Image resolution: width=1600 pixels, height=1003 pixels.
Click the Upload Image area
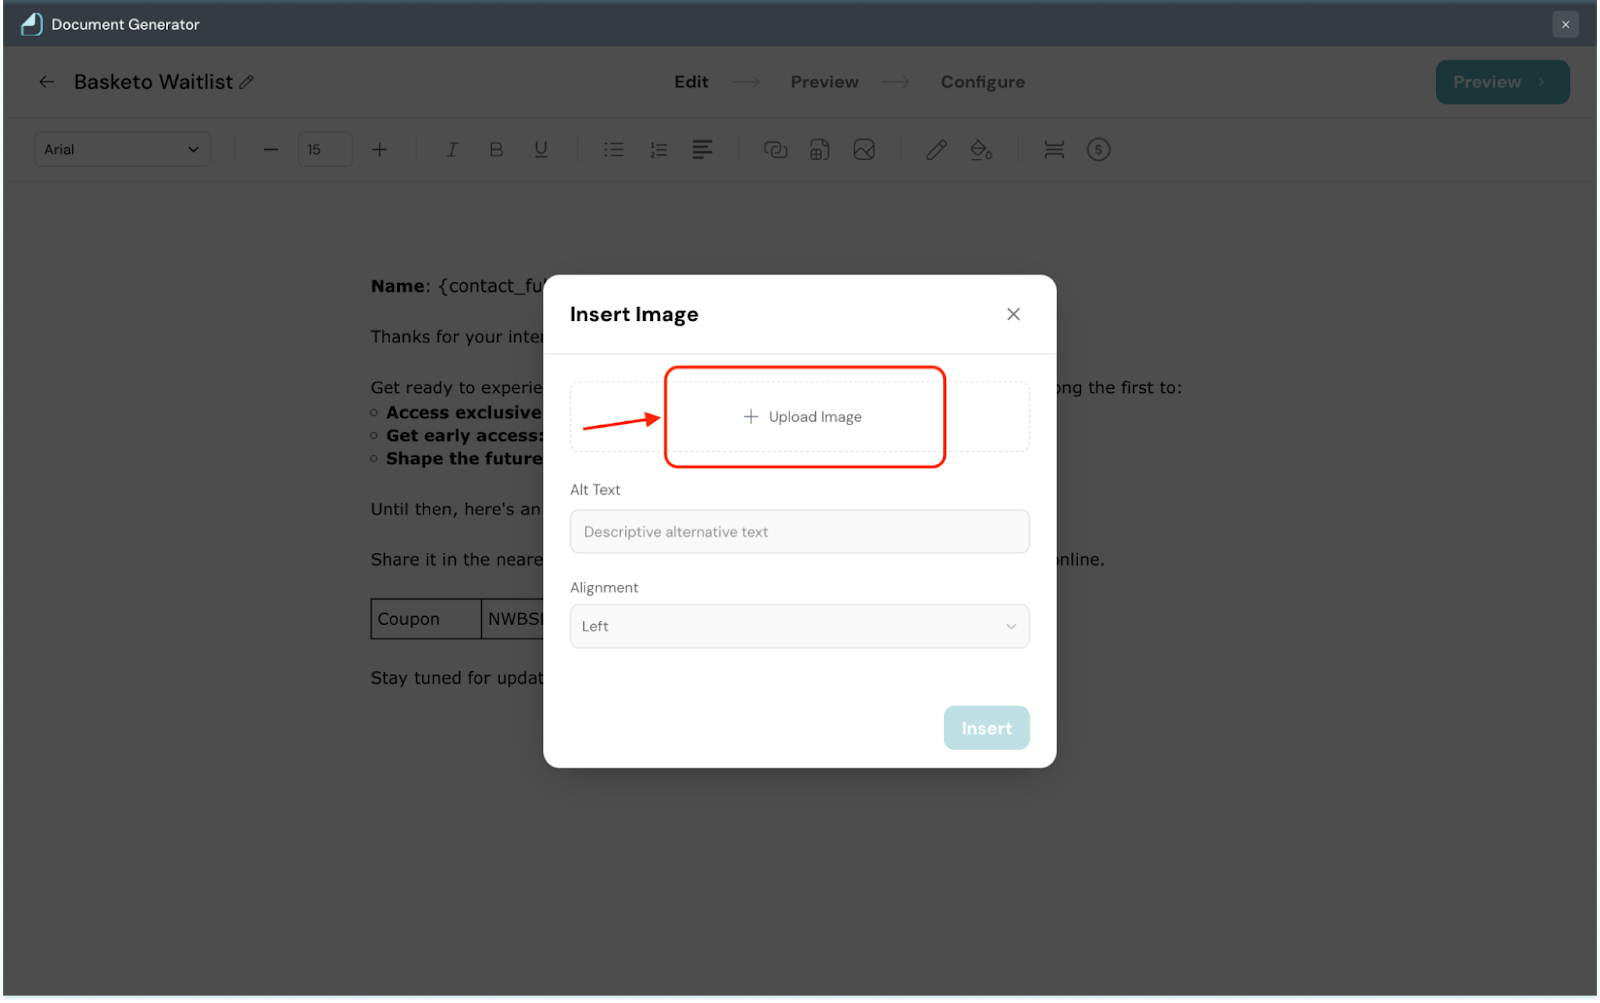click(803, 417)
